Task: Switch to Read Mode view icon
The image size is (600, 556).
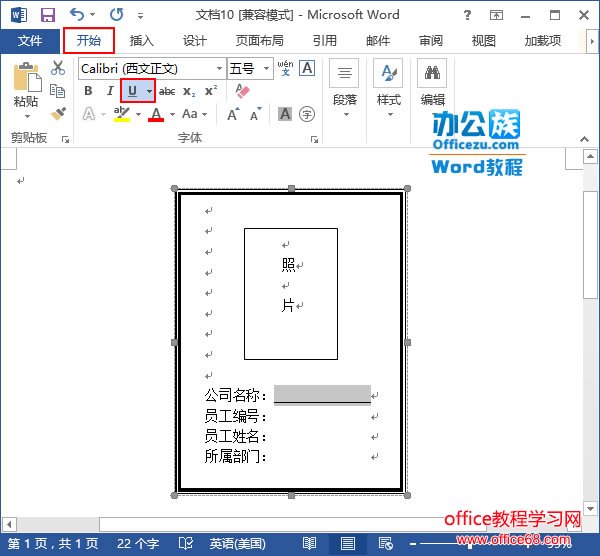Action: (x=309, y=544)
